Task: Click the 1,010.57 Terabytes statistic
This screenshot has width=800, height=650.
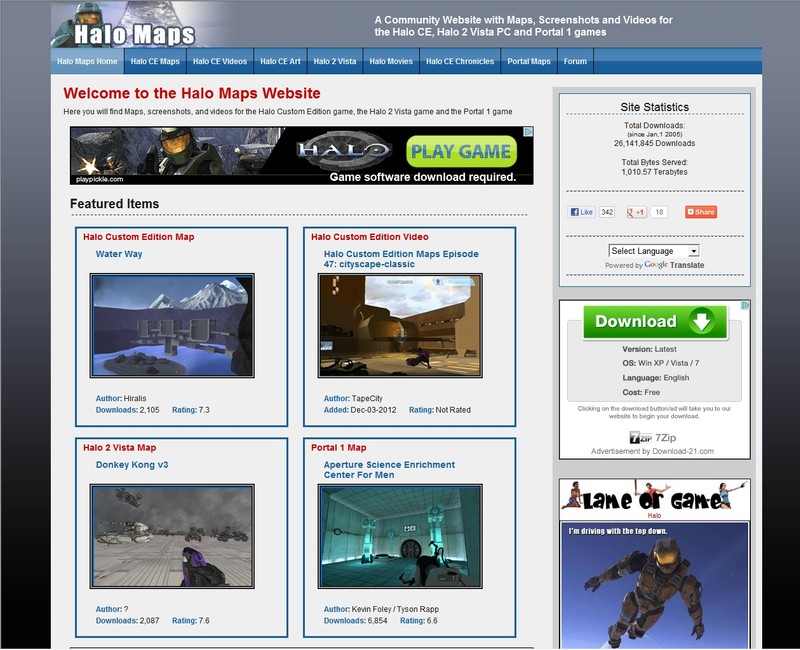Action: click(x=654, y=172)
